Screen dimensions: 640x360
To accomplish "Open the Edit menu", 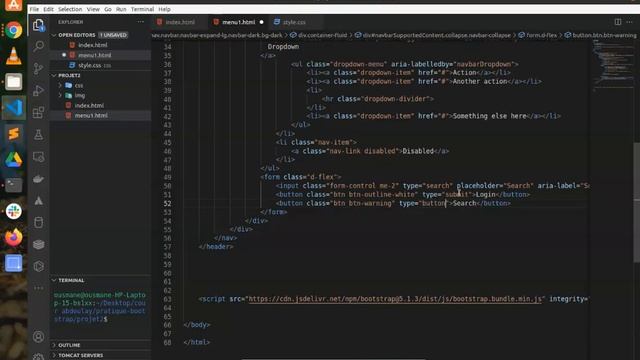I will click(x=48, y=9).
